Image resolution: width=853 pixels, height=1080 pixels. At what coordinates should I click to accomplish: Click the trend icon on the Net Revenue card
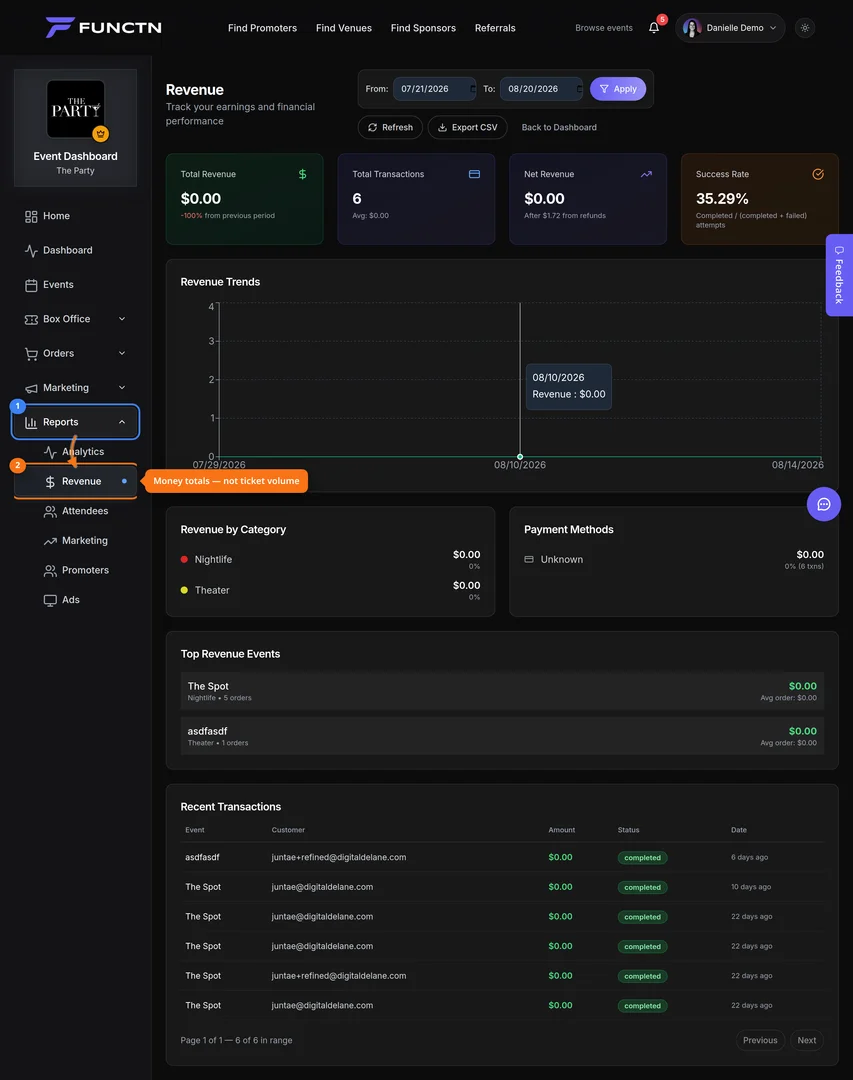(646, 174)
